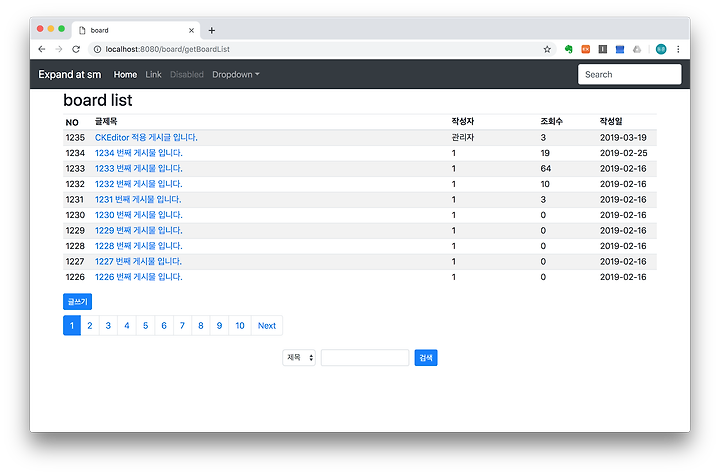Go to page 9
Screen dimensions: 720x475
click(x=219, y=326)
